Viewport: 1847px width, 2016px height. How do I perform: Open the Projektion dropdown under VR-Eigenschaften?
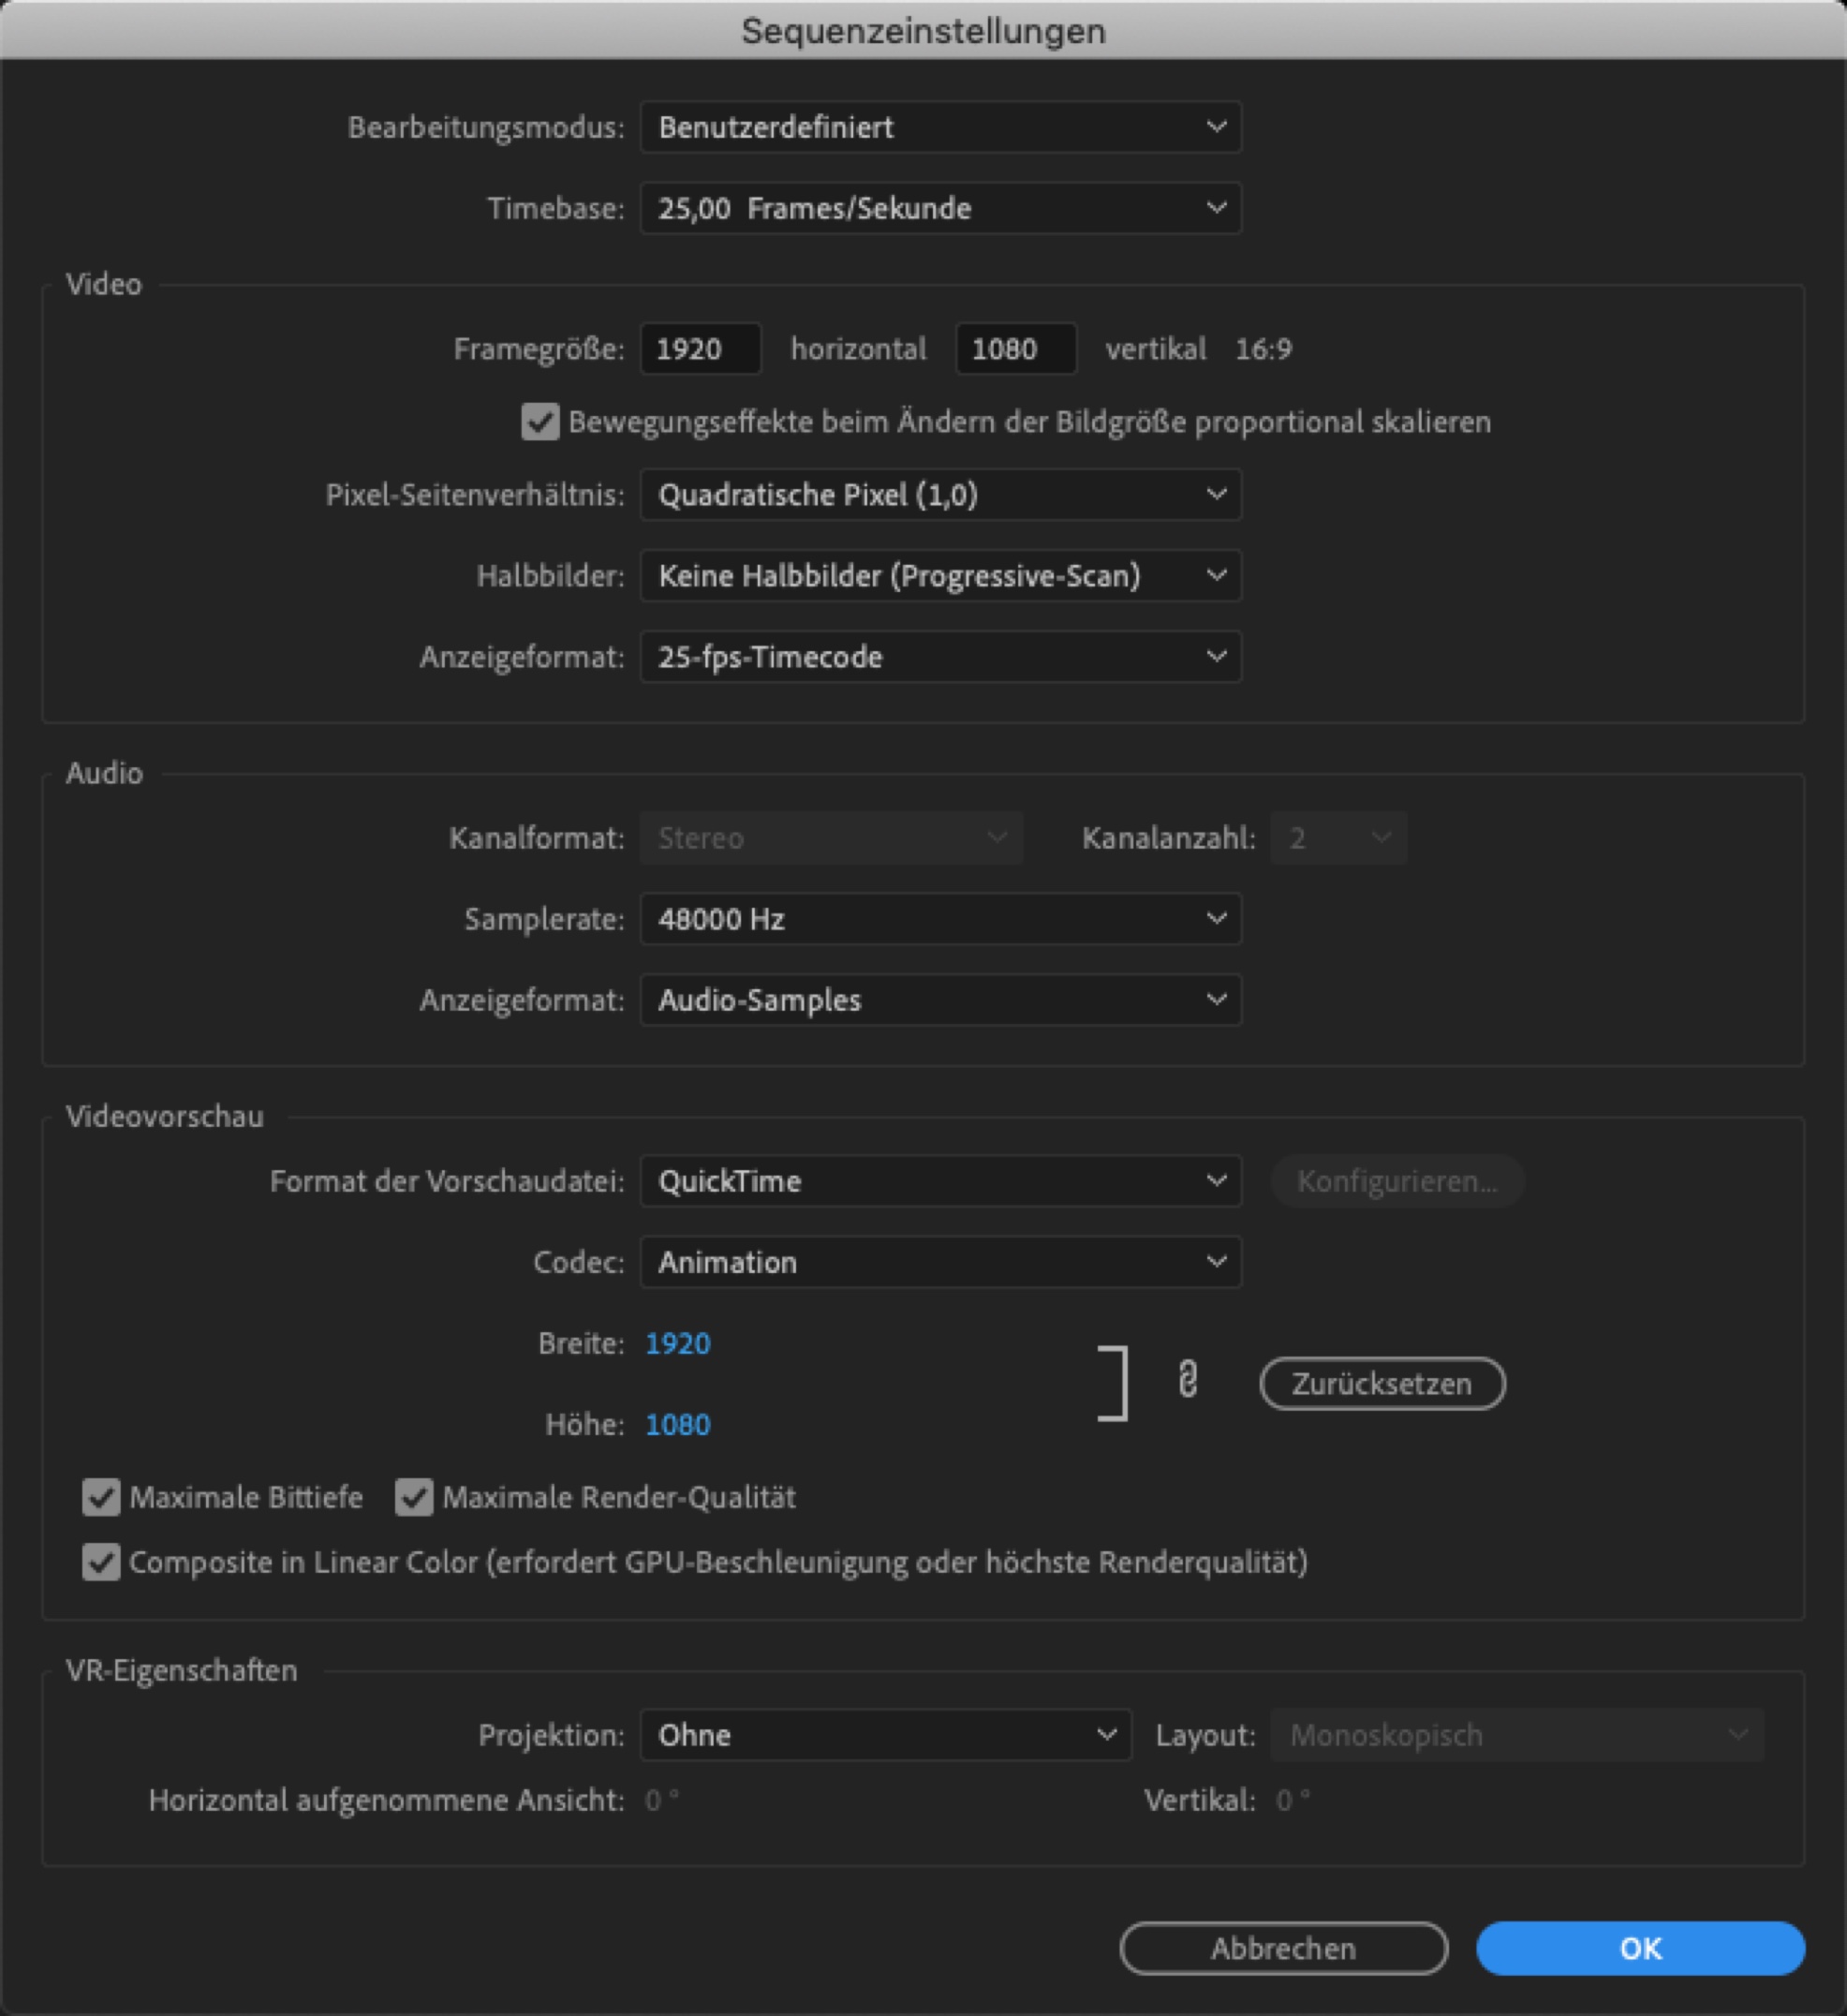[x=884, y=1735]
